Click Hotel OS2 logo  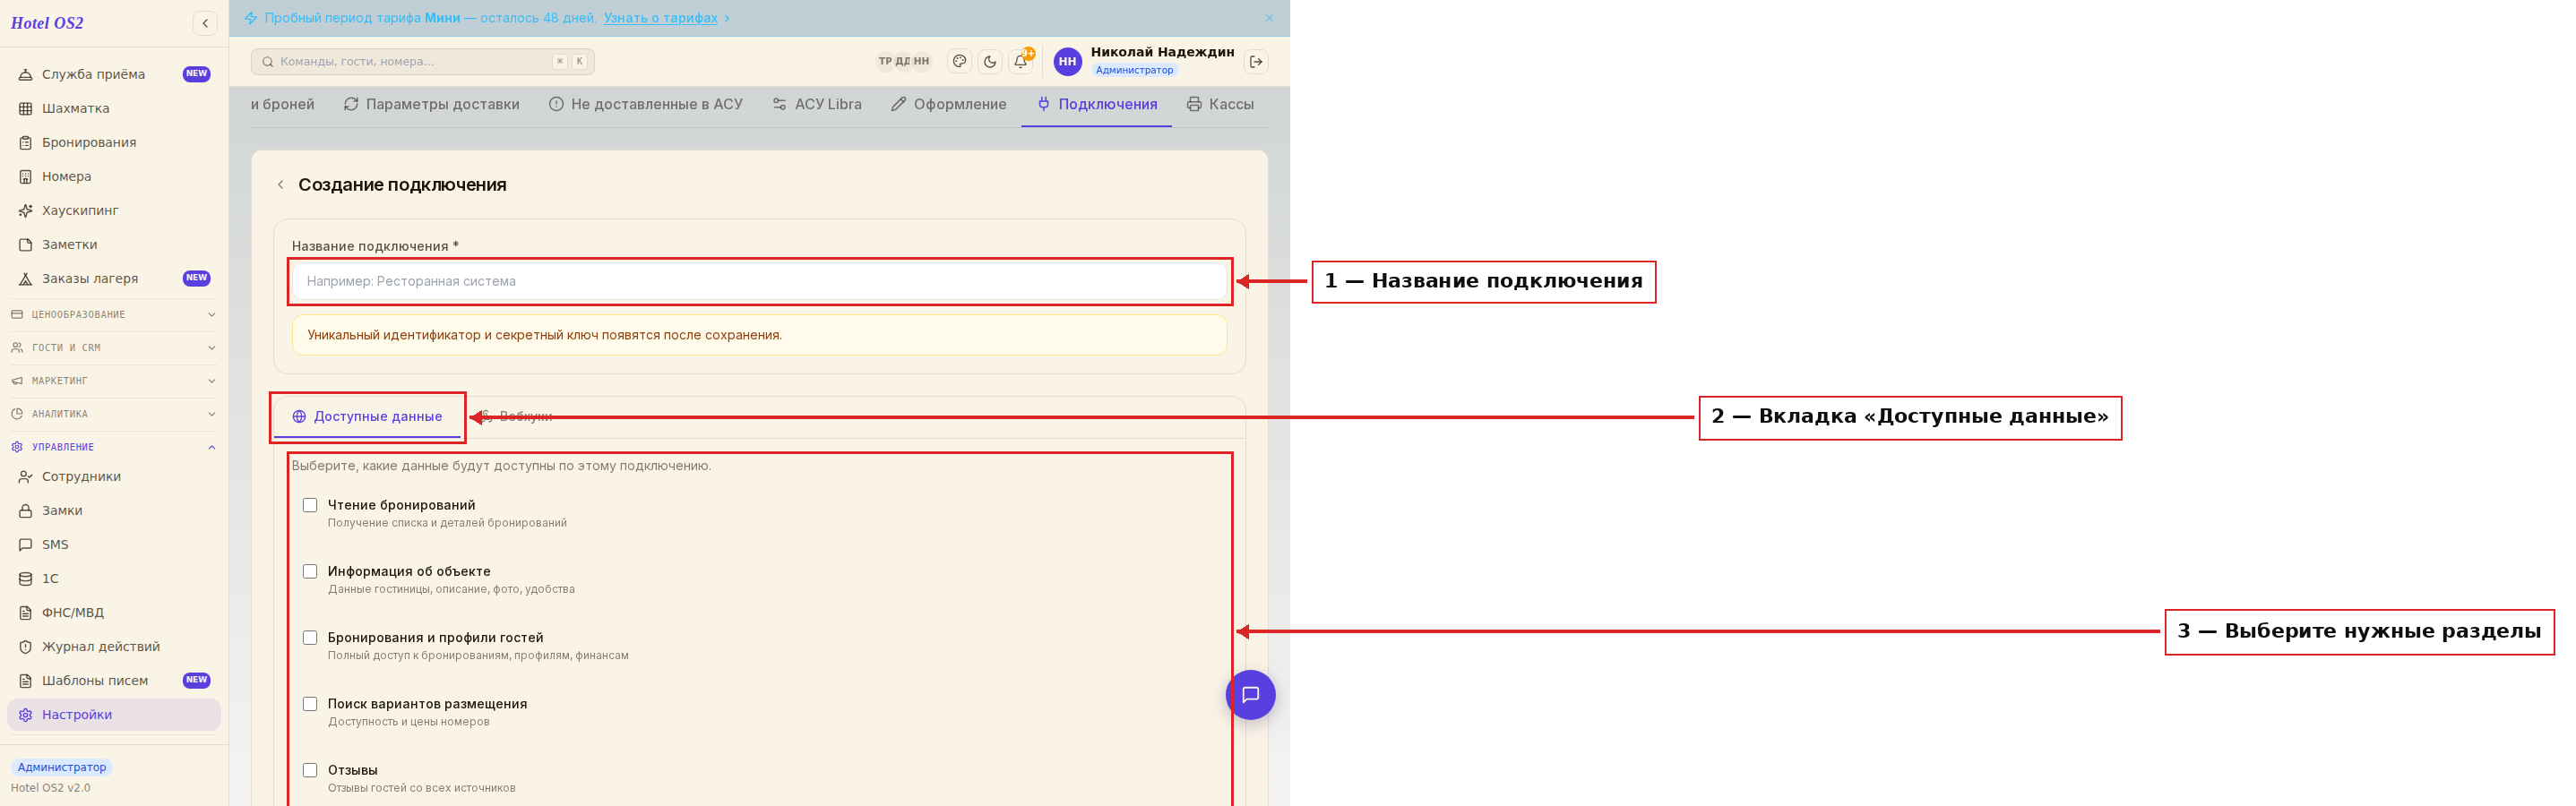47,23
